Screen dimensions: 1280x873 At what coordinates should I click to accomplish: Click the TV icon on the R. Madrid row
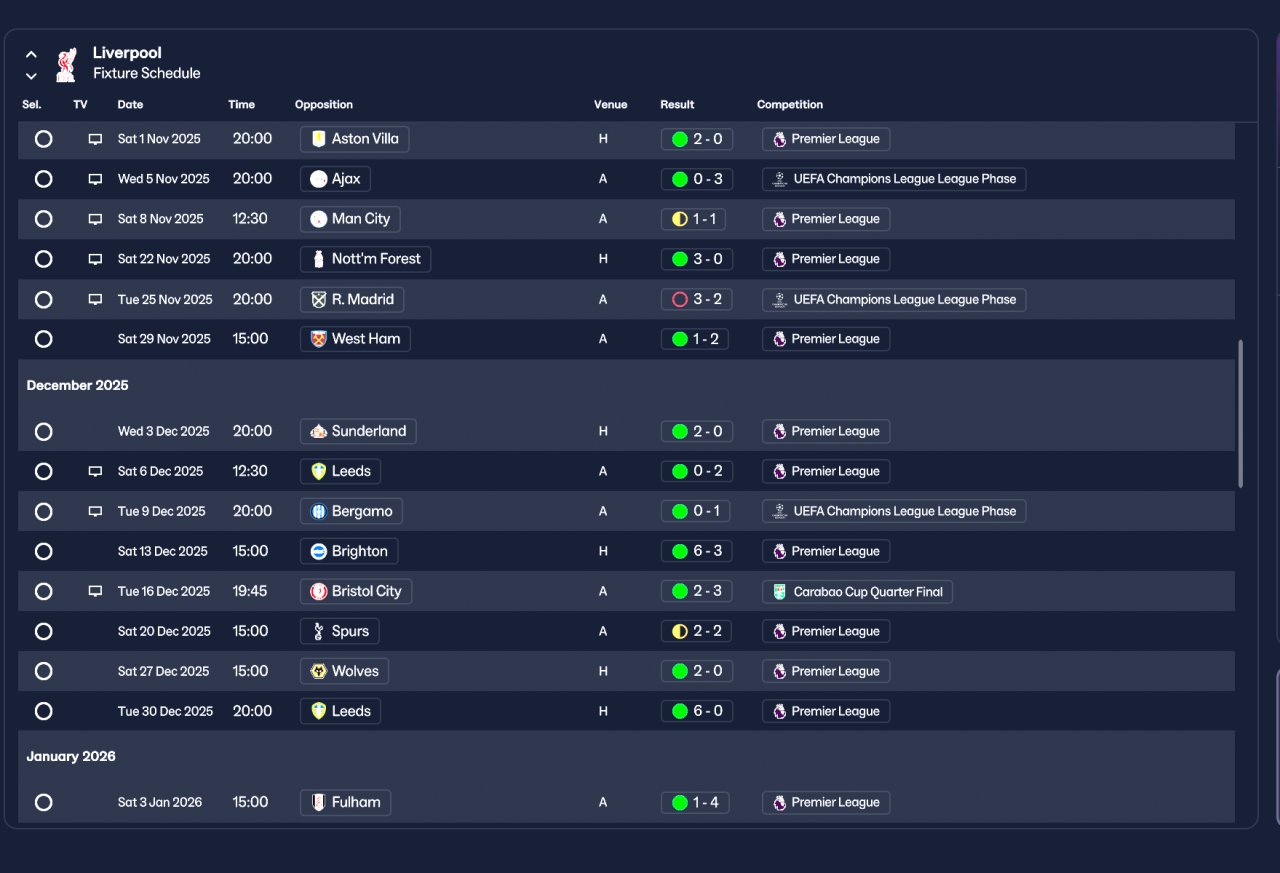coord(95,300)
